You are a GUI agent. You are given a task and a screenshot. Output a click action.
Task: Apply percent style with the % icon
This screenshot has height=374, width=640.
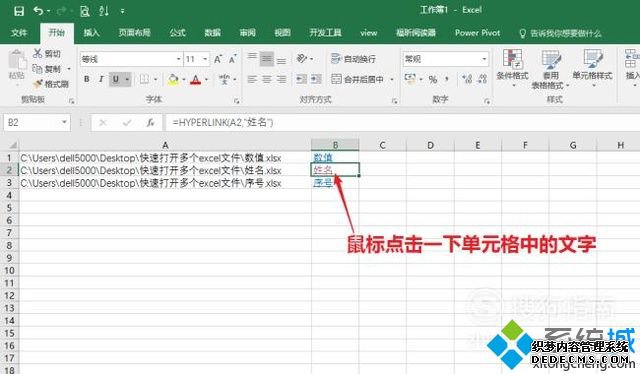pos(433,79)
